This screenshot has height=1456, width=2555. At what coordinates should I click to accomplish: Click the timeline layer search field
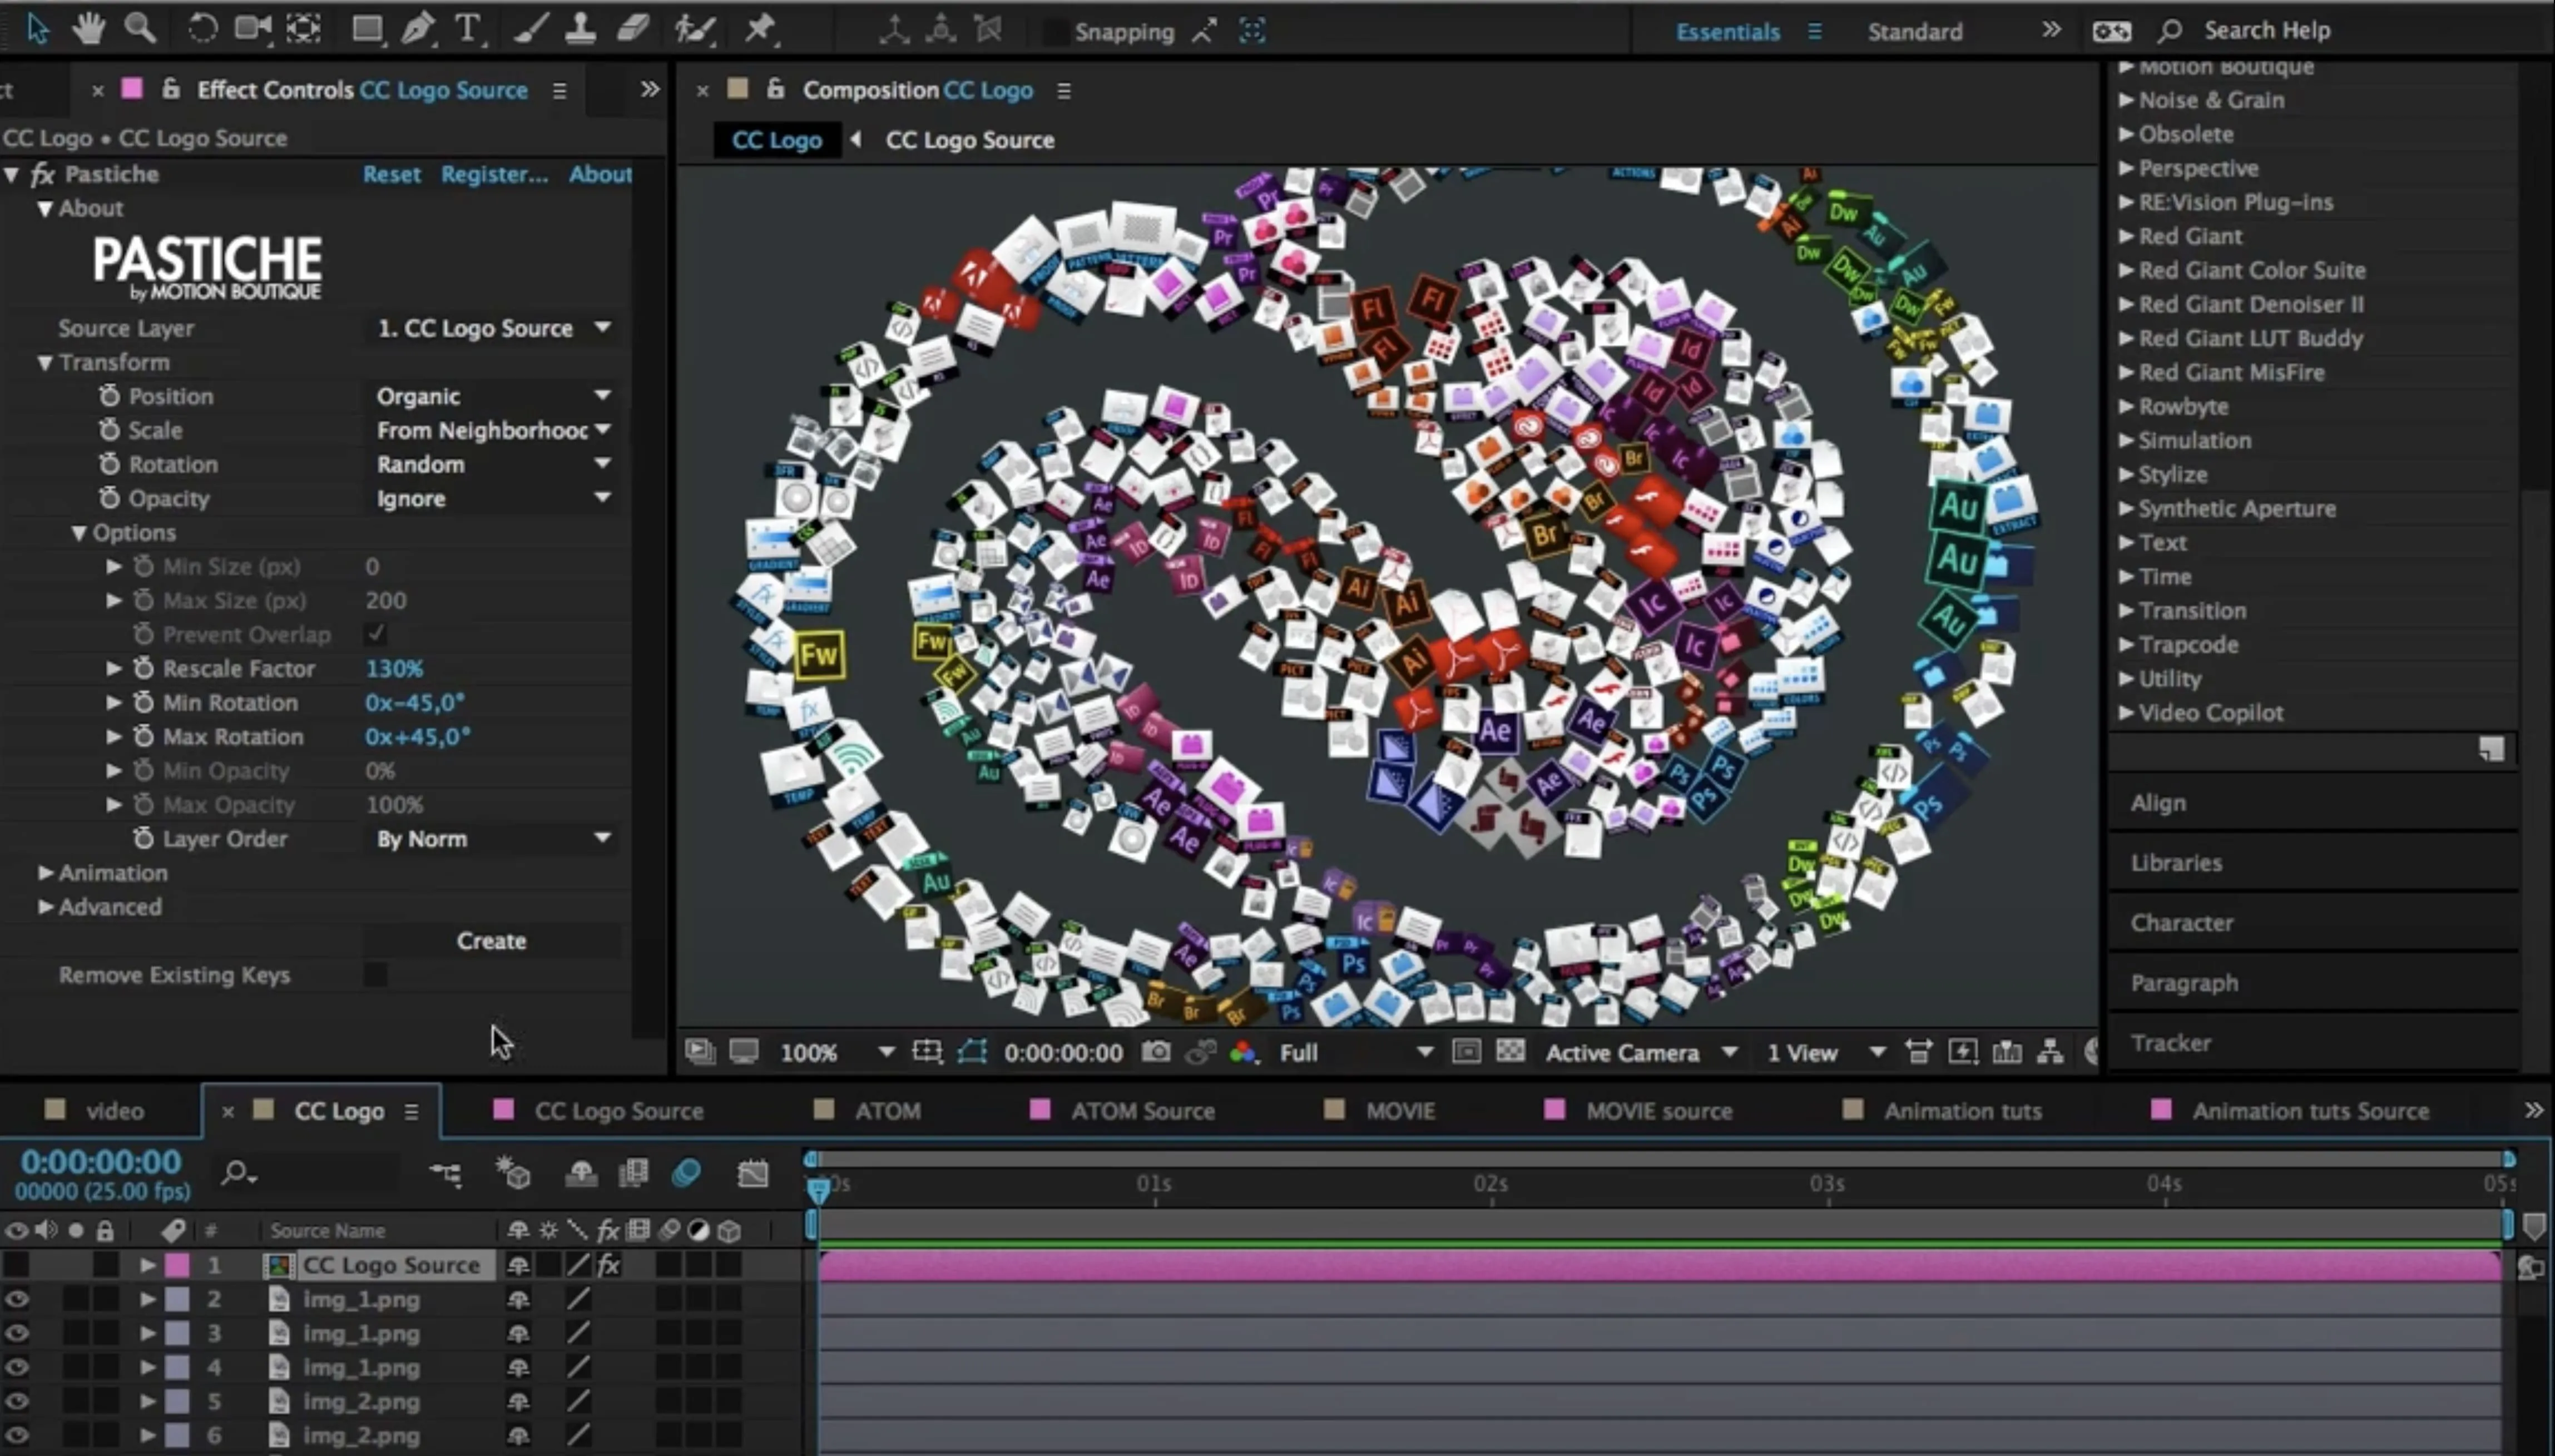point(310,1172)
